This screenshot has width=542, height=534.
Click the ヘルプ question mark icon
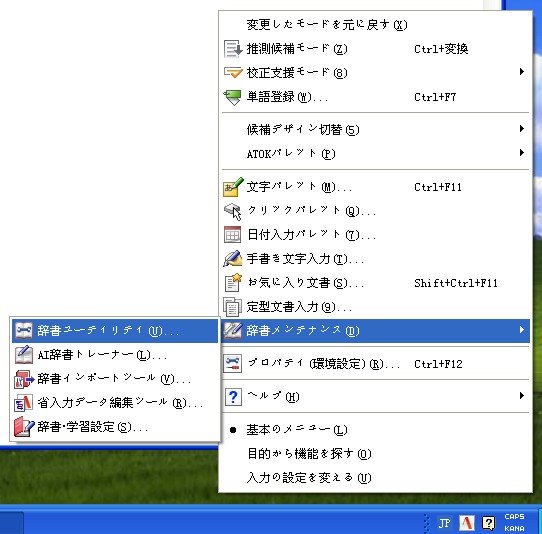(233, 397)
